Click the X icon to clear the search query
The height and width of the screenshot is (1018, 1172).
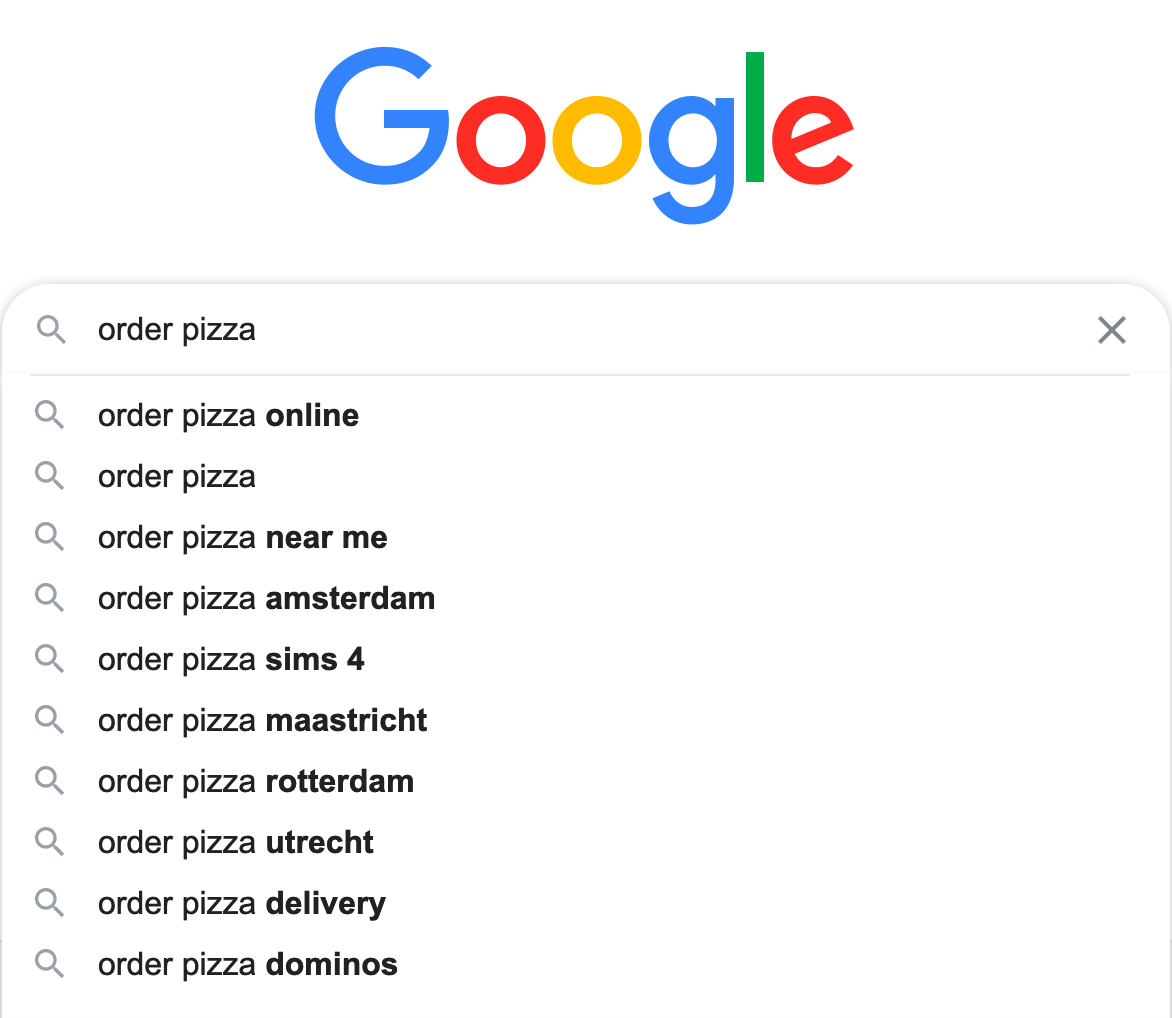(1111, 330)
